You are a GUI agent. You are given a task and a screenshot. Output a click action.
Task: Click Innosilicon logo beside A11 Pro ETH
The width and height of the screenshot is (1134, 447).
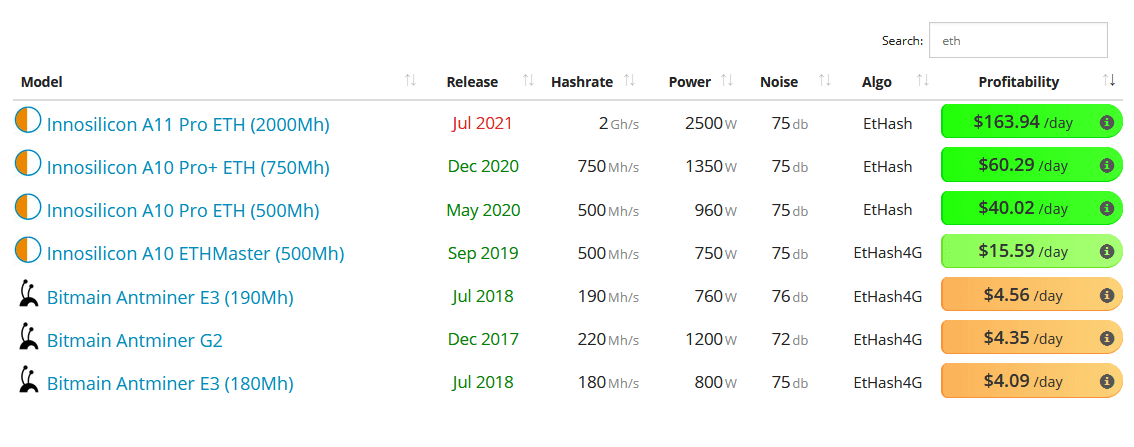[28, 121]
